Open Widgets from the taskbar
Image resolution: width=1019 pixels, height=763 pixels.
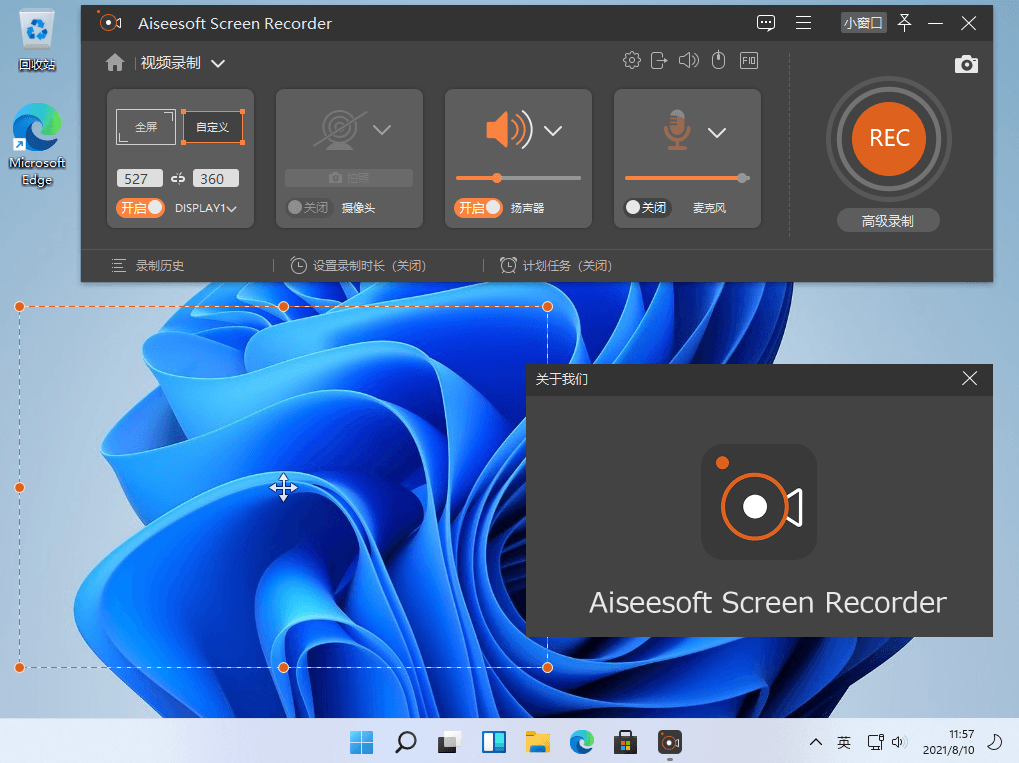(x=493, y=742)
